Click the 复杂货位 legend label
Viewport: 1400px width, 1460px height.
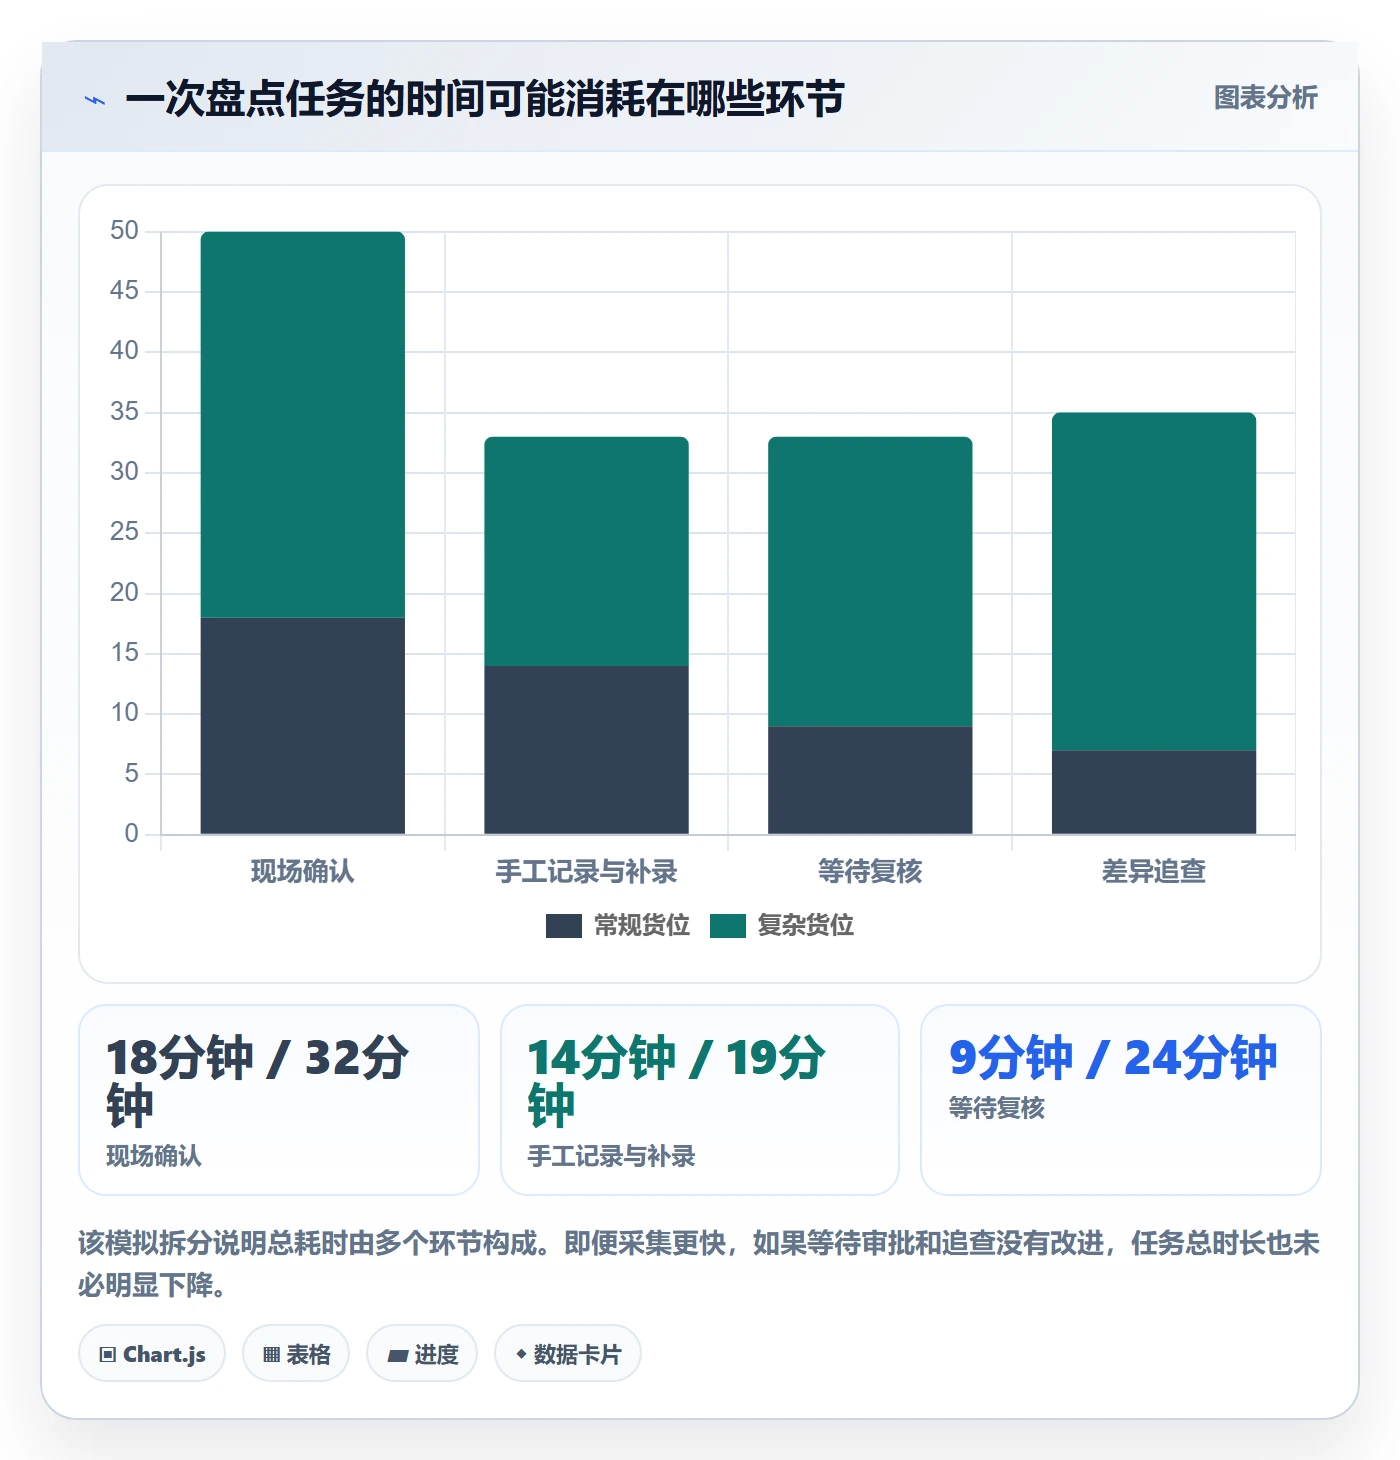806,926
